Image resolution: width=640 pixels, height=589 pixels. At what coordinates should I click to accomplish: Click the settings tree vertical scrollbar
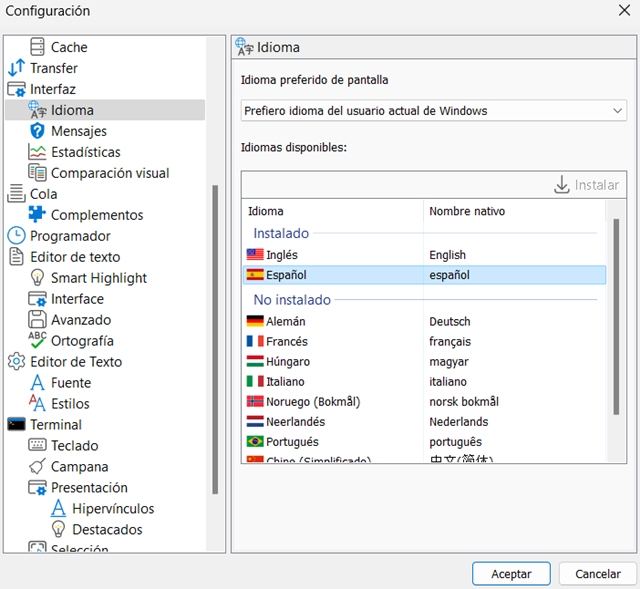[x=215, y=340]
